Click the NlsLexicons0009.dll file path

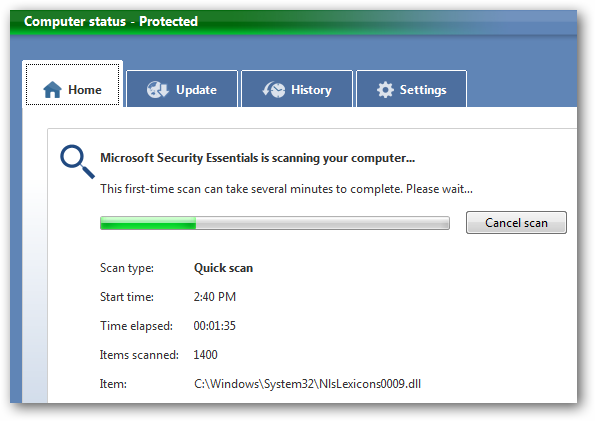point(307,384)
